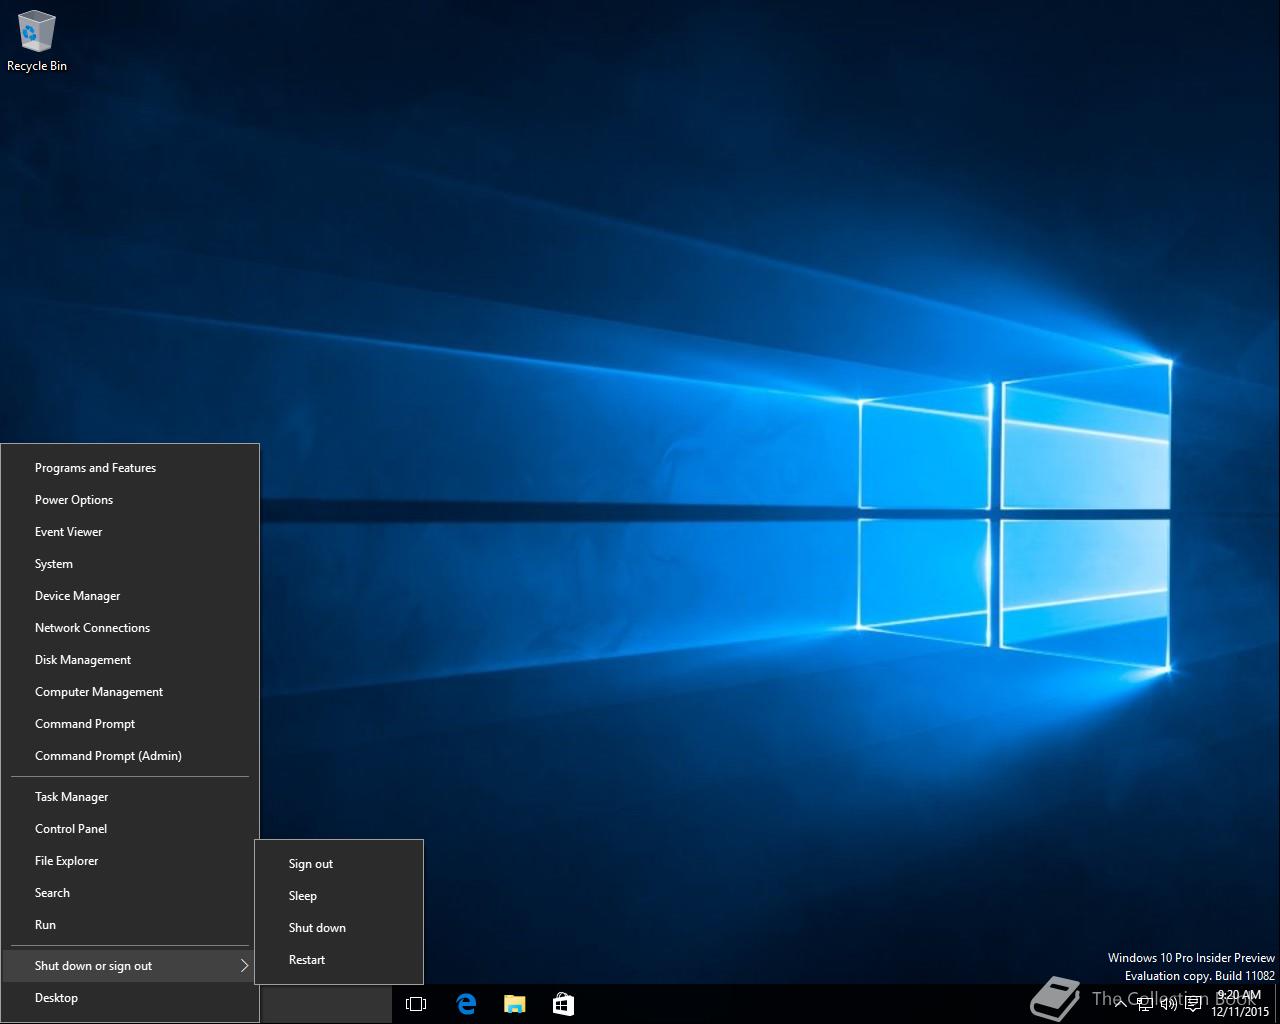Choose System from the menu
This screenshot has height=1024, width=1280.
[x=130, y=564]
